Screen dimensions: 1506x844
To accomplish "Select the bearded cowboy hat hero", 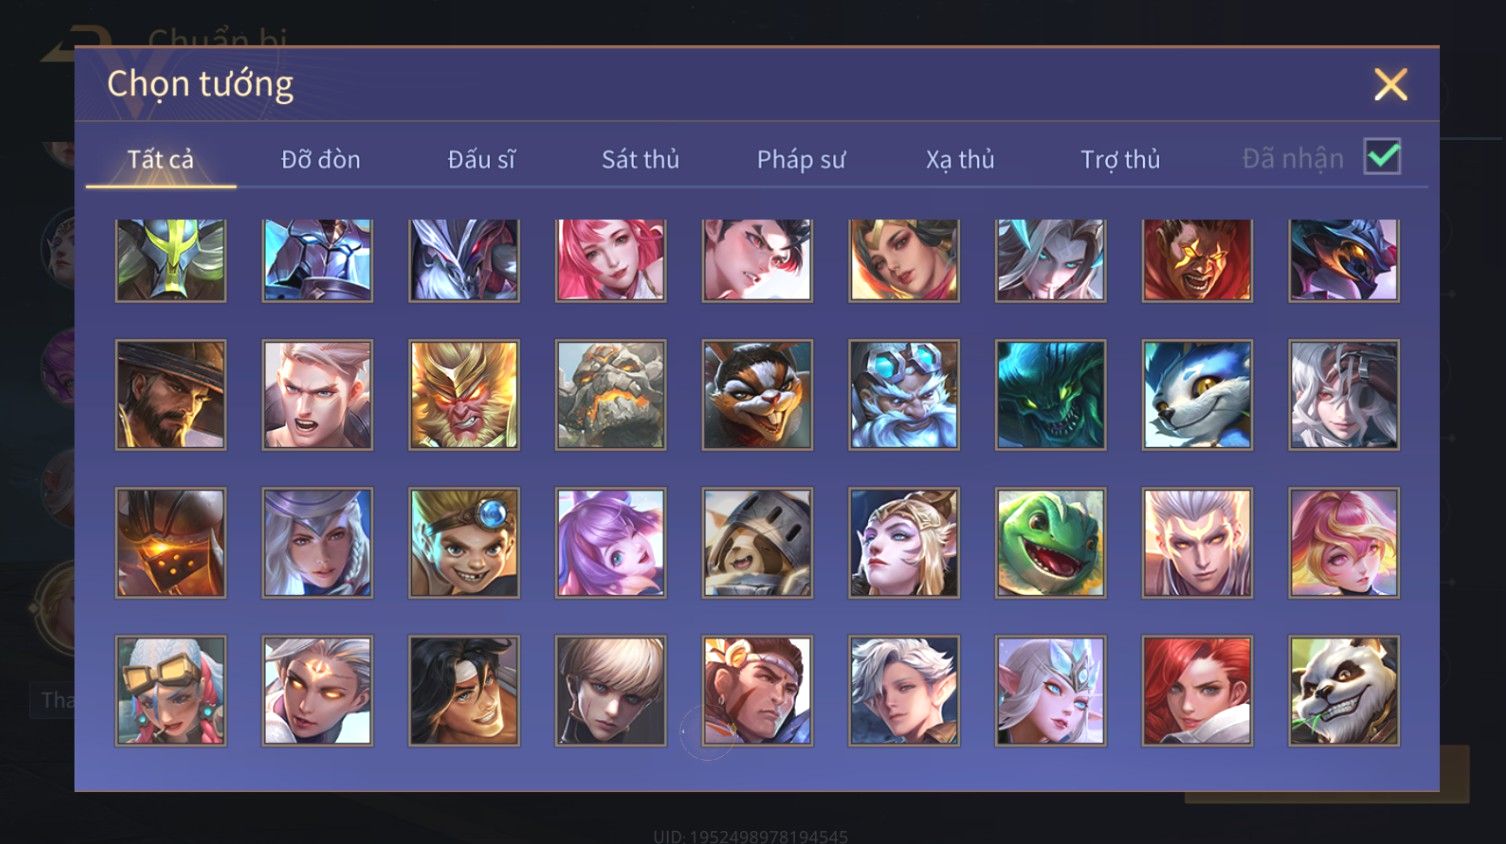I will [x=171, y=394].
